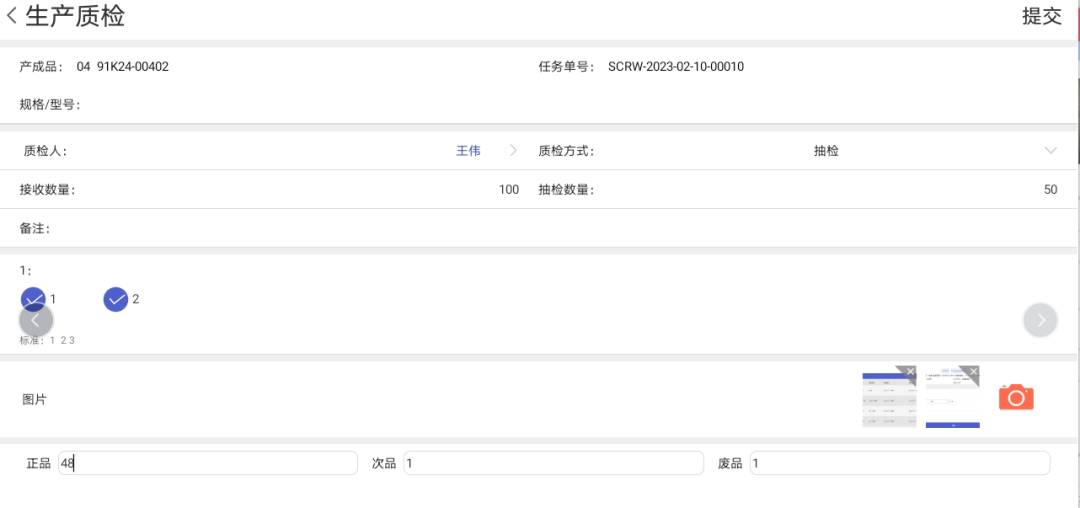Click the inspector name 王伟

(468, 151)
